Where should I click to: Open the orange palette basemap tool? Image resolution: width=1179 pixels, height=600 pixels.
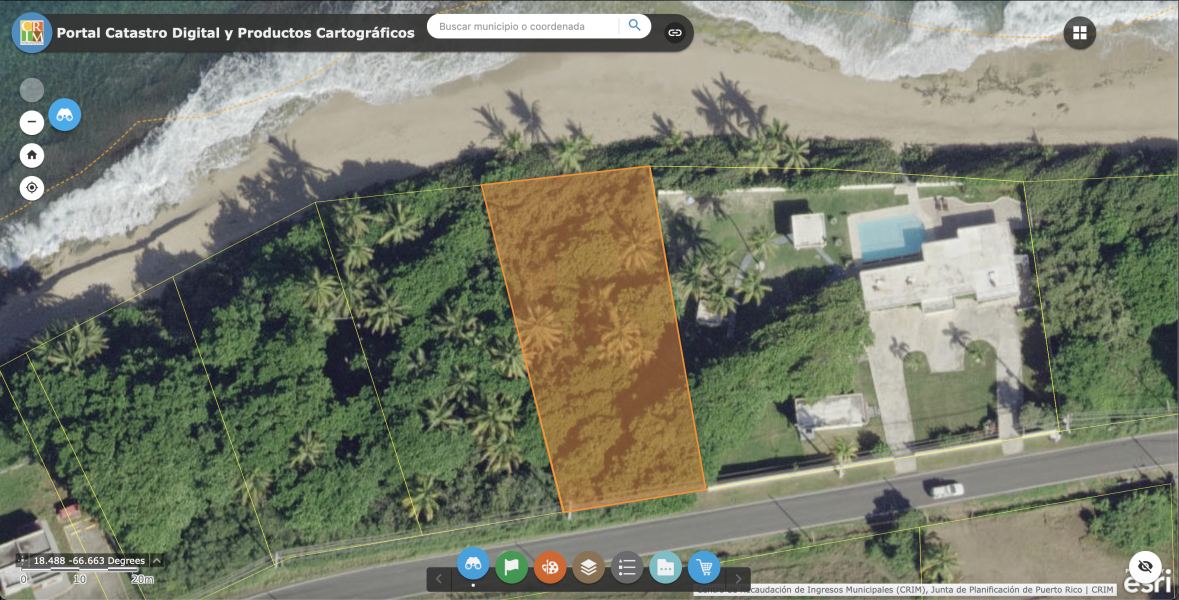tap(550, 566)
